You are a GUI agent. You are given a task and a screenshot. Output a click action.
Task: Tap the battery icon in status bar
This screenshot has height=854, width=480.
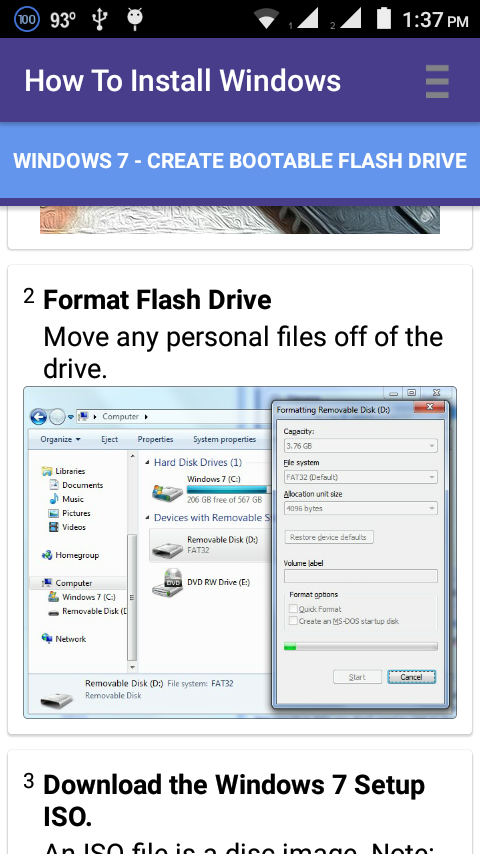[384, 18]
